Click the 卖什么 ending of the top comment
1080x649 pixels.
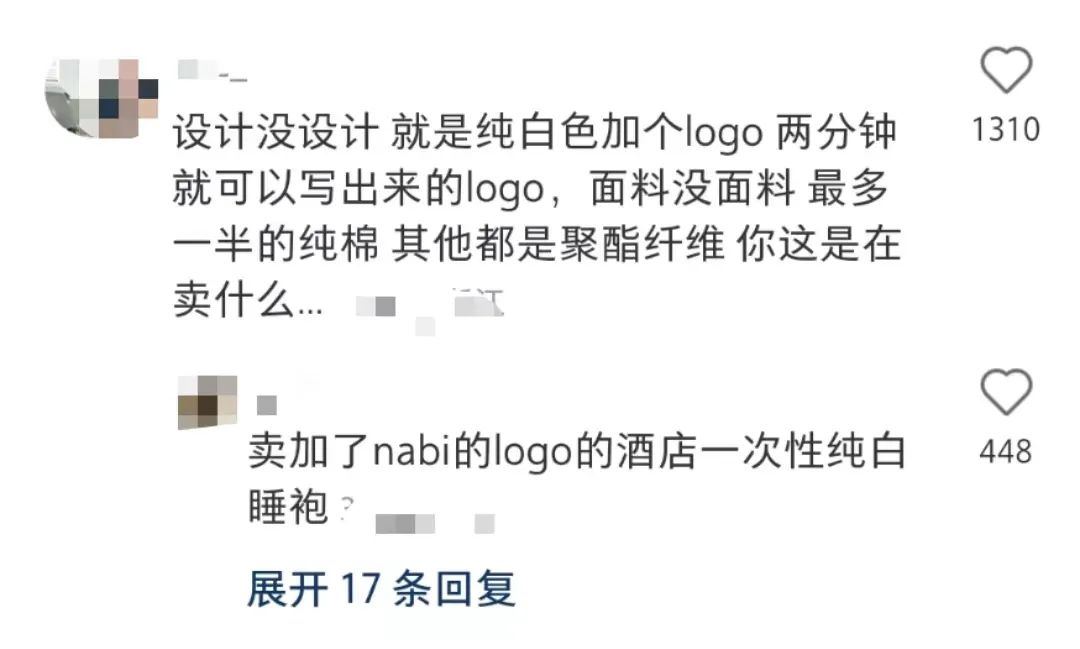248,300
